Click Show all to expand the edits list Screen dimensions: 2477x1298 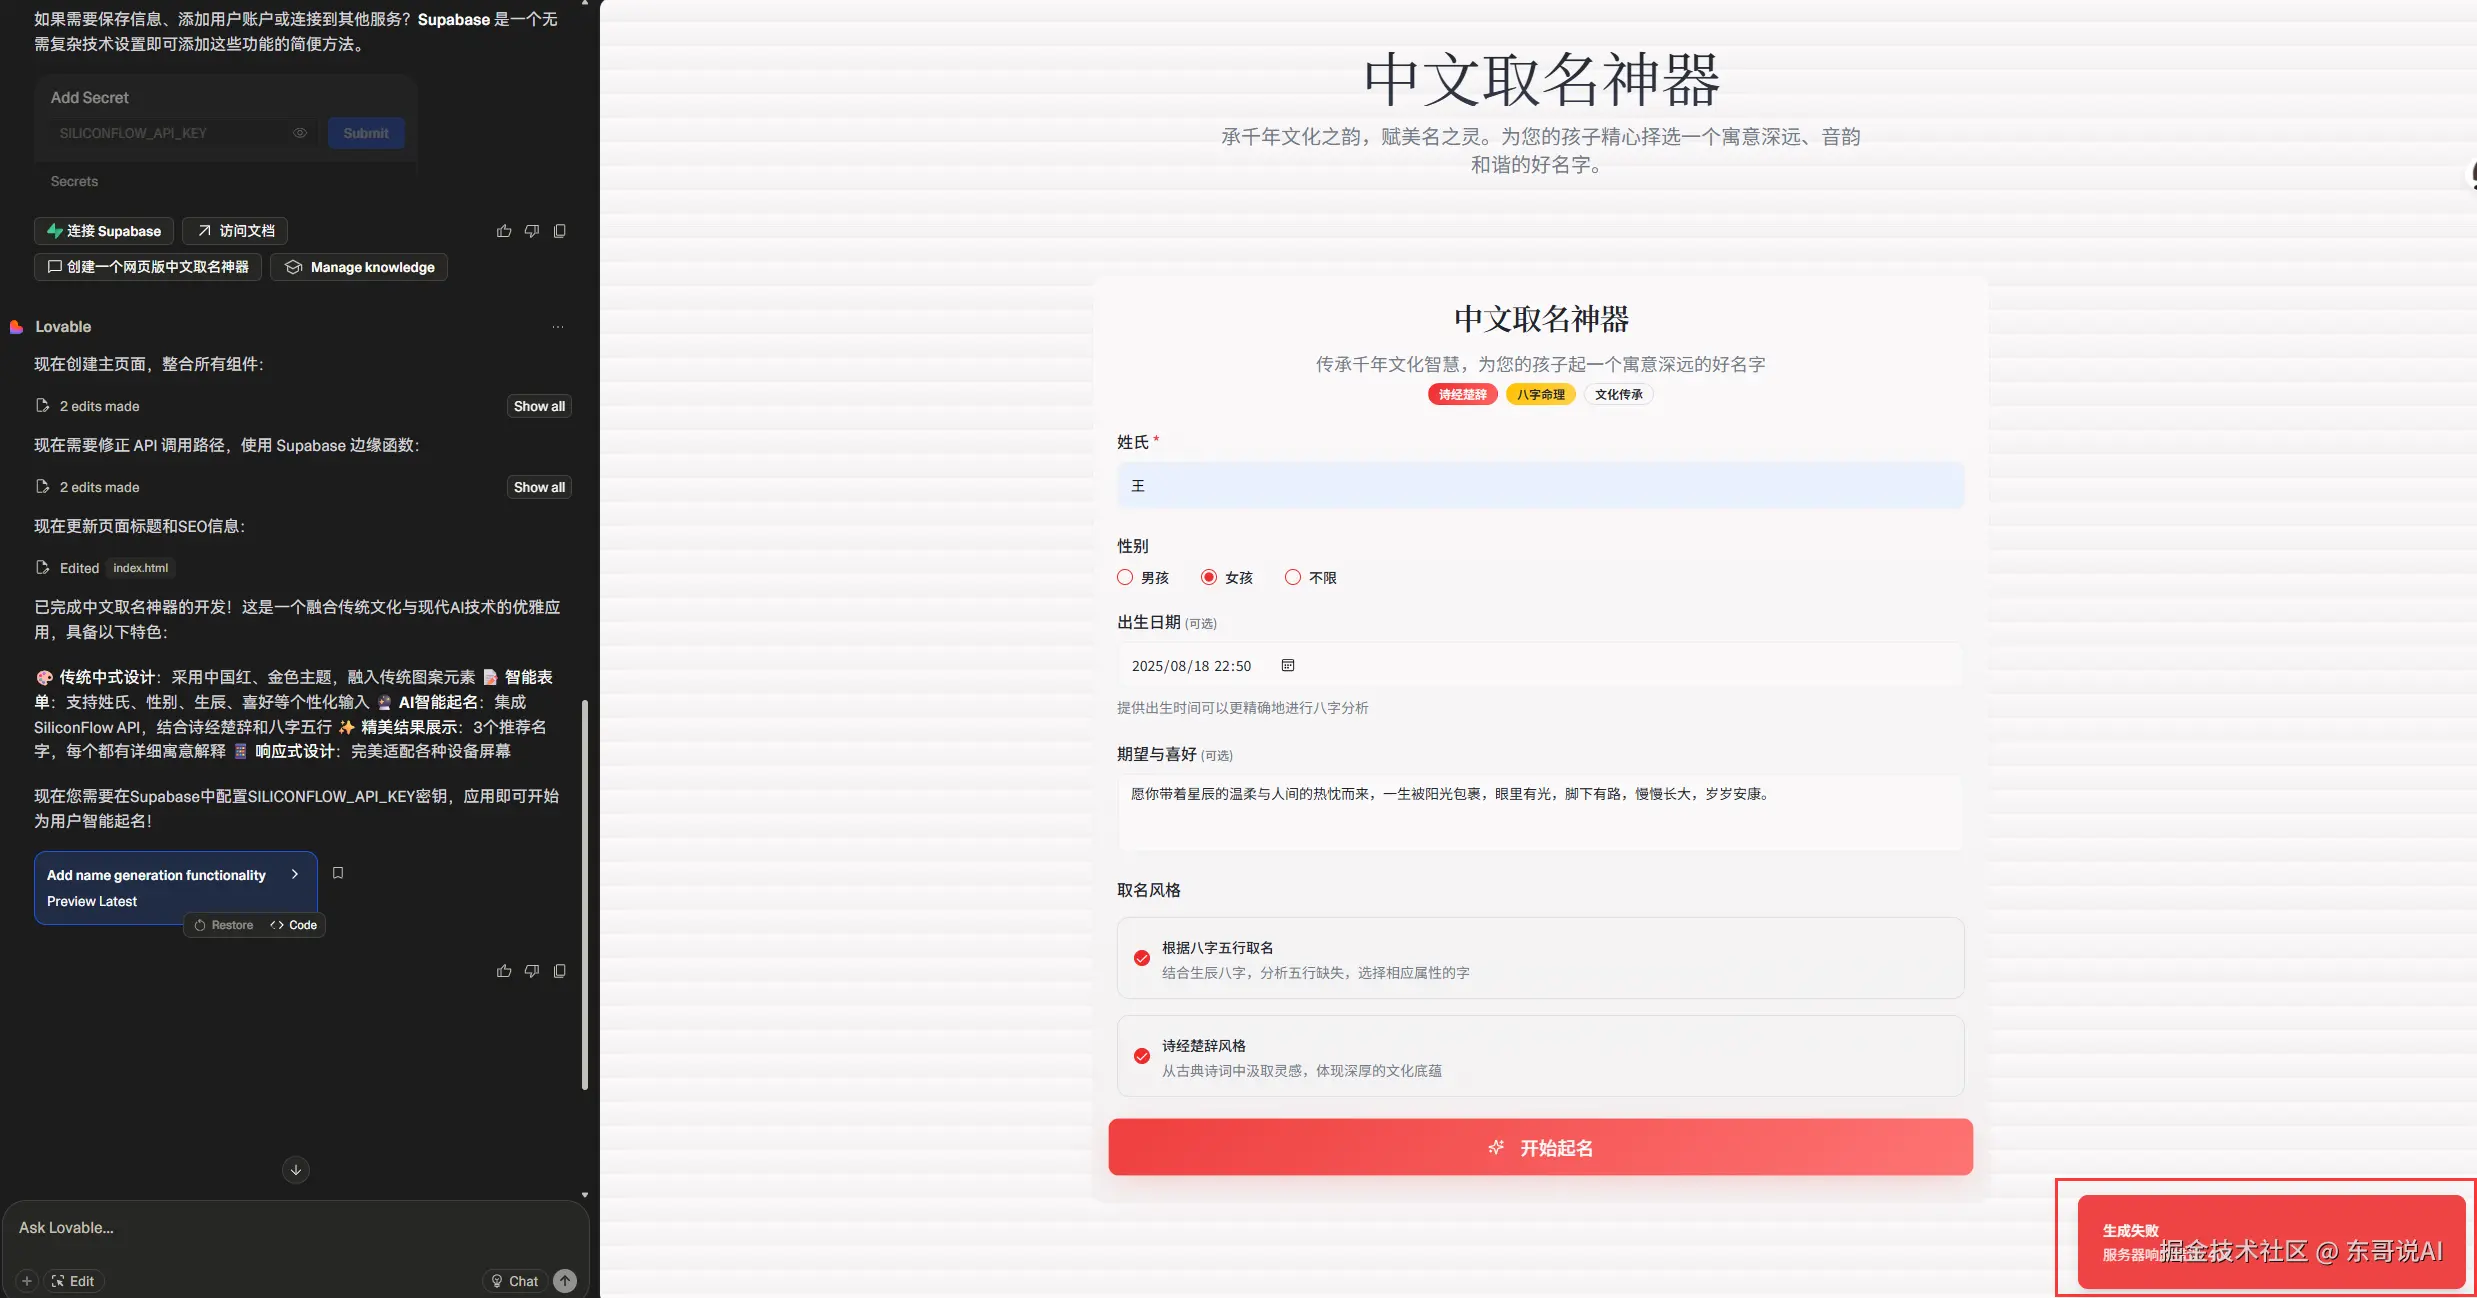[x=538, y=406]
